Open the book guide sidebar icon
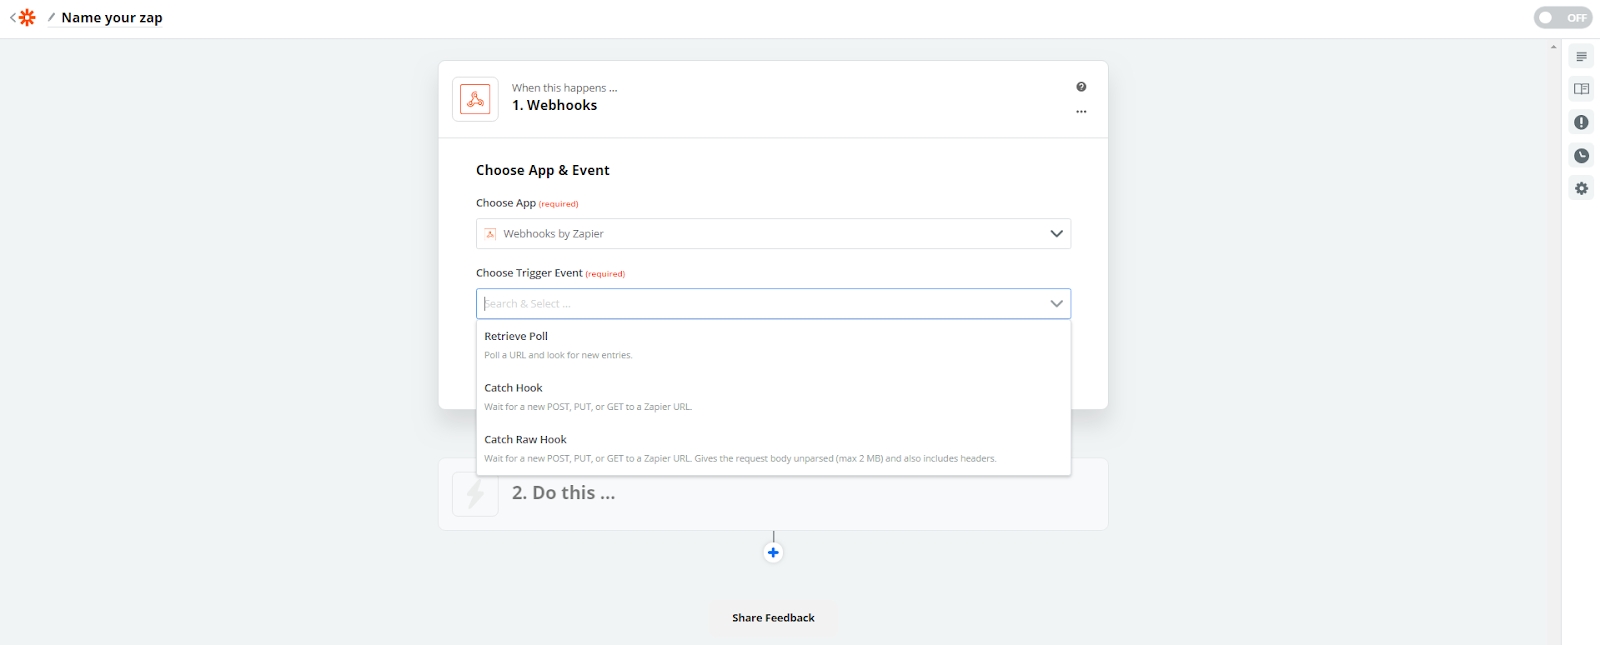1600x645 pixels. pyautogui.click(x=1581, y=89)
